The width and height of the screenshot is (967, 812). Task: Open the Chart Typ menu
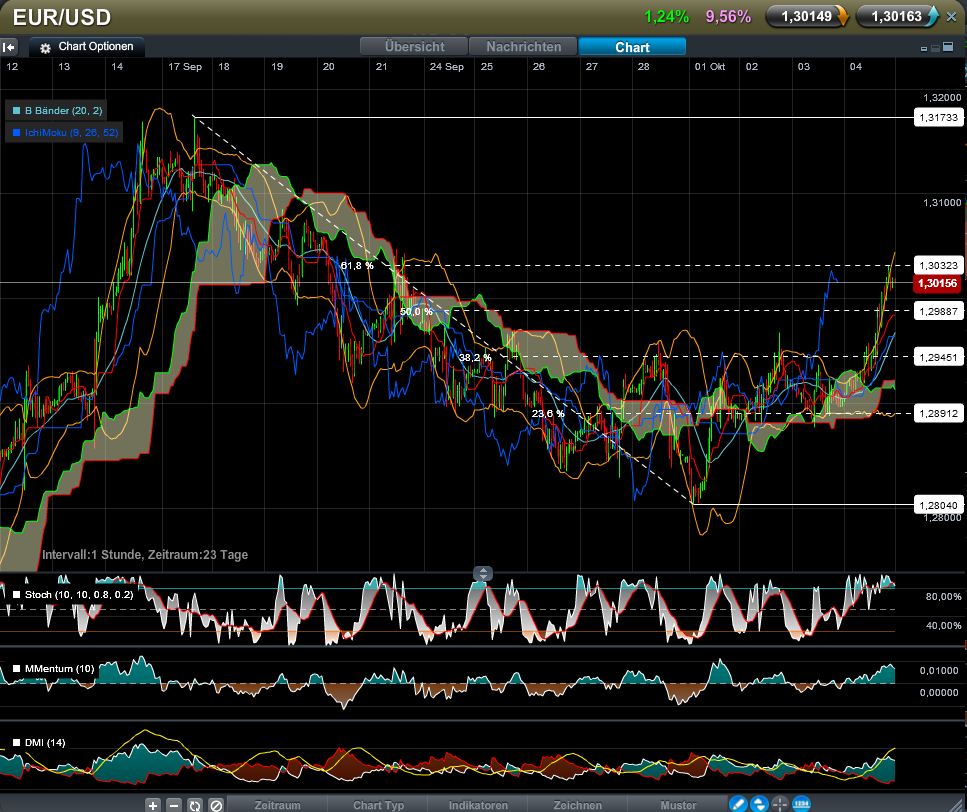coord(378,805)
